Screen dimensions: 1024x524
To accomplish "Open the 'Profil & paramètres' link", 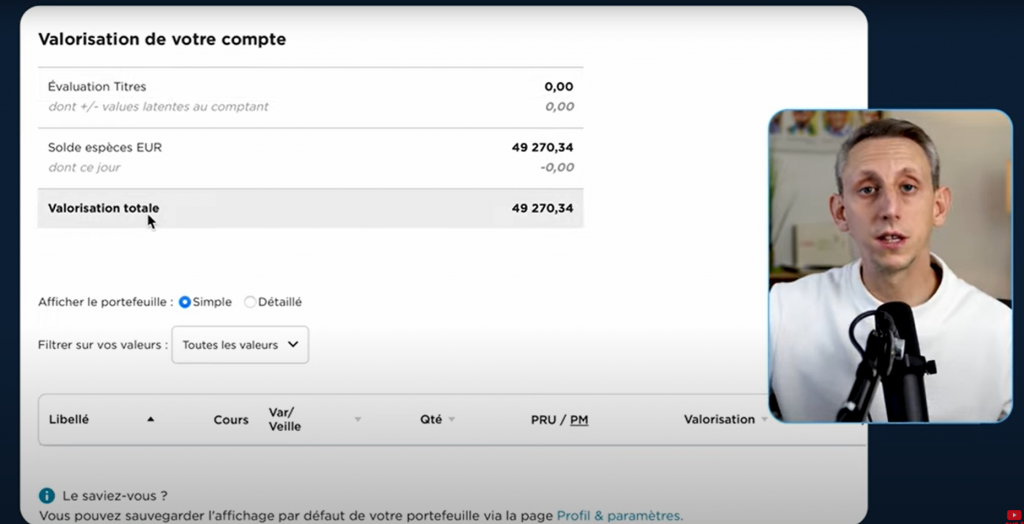I will [x=619, y=516].
